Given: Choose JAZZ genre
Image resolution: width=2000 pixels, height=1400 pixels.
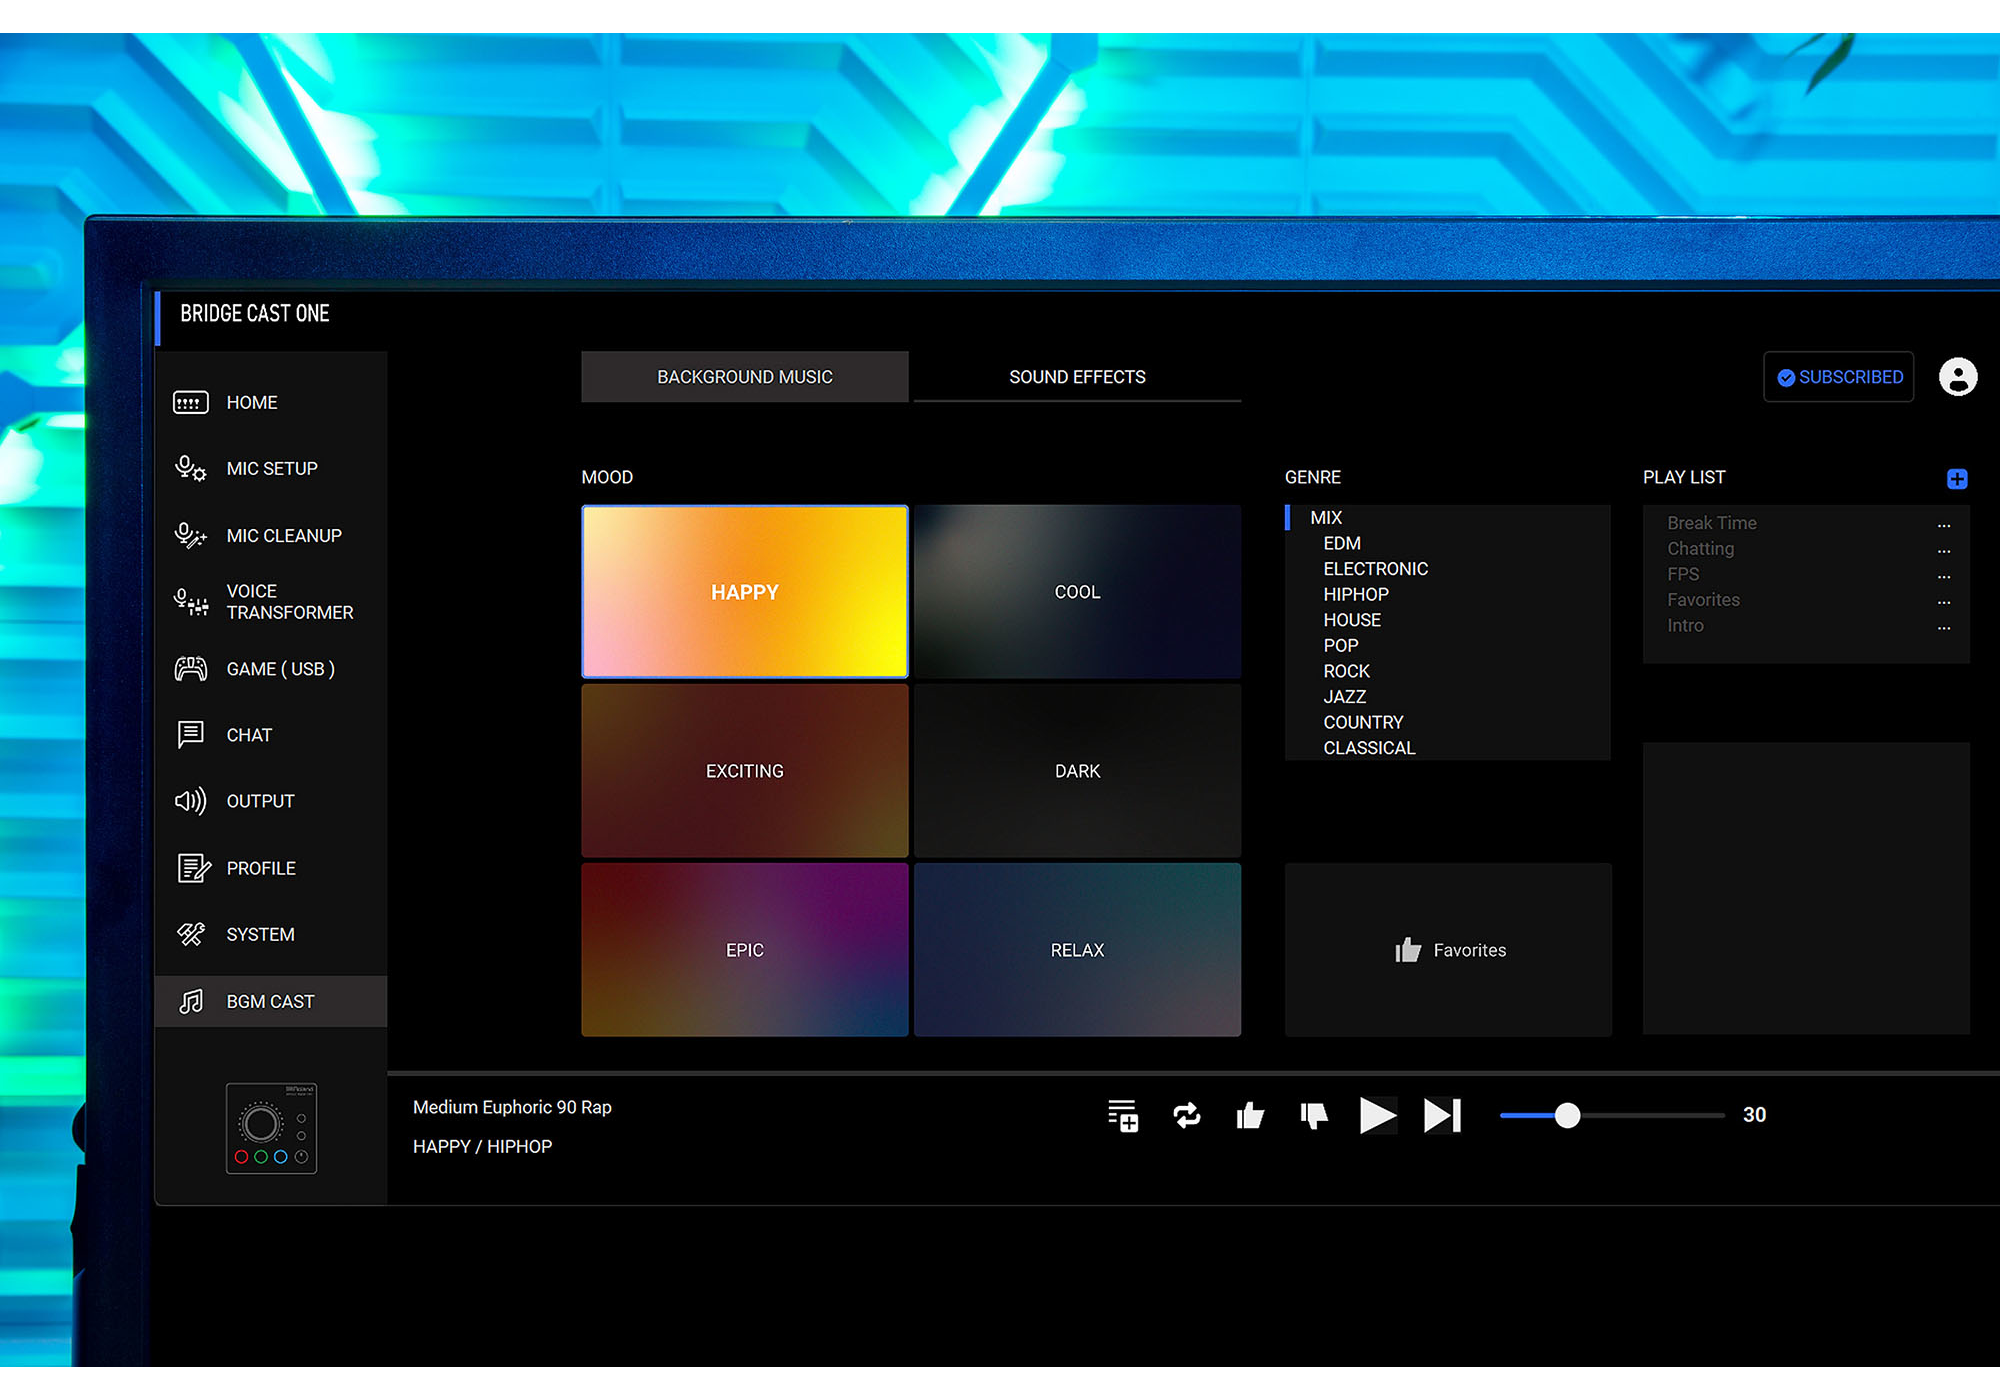Looking at the screenshot, I should coord(1344,697).
